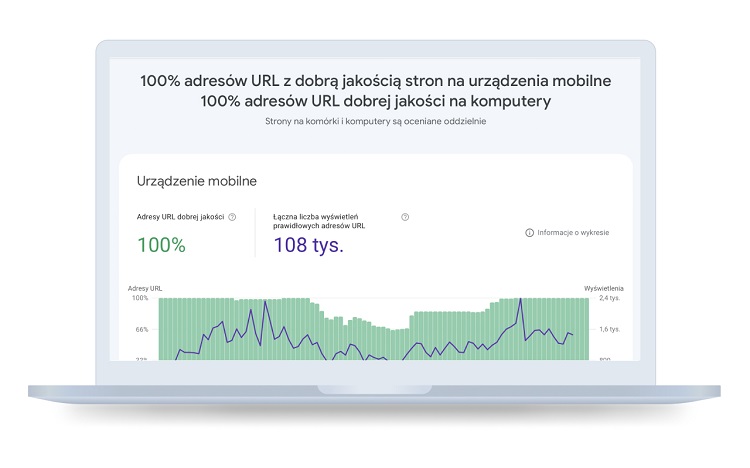Click help icon beside 'Łączna liczba wyświetleń'

(405, 217)
